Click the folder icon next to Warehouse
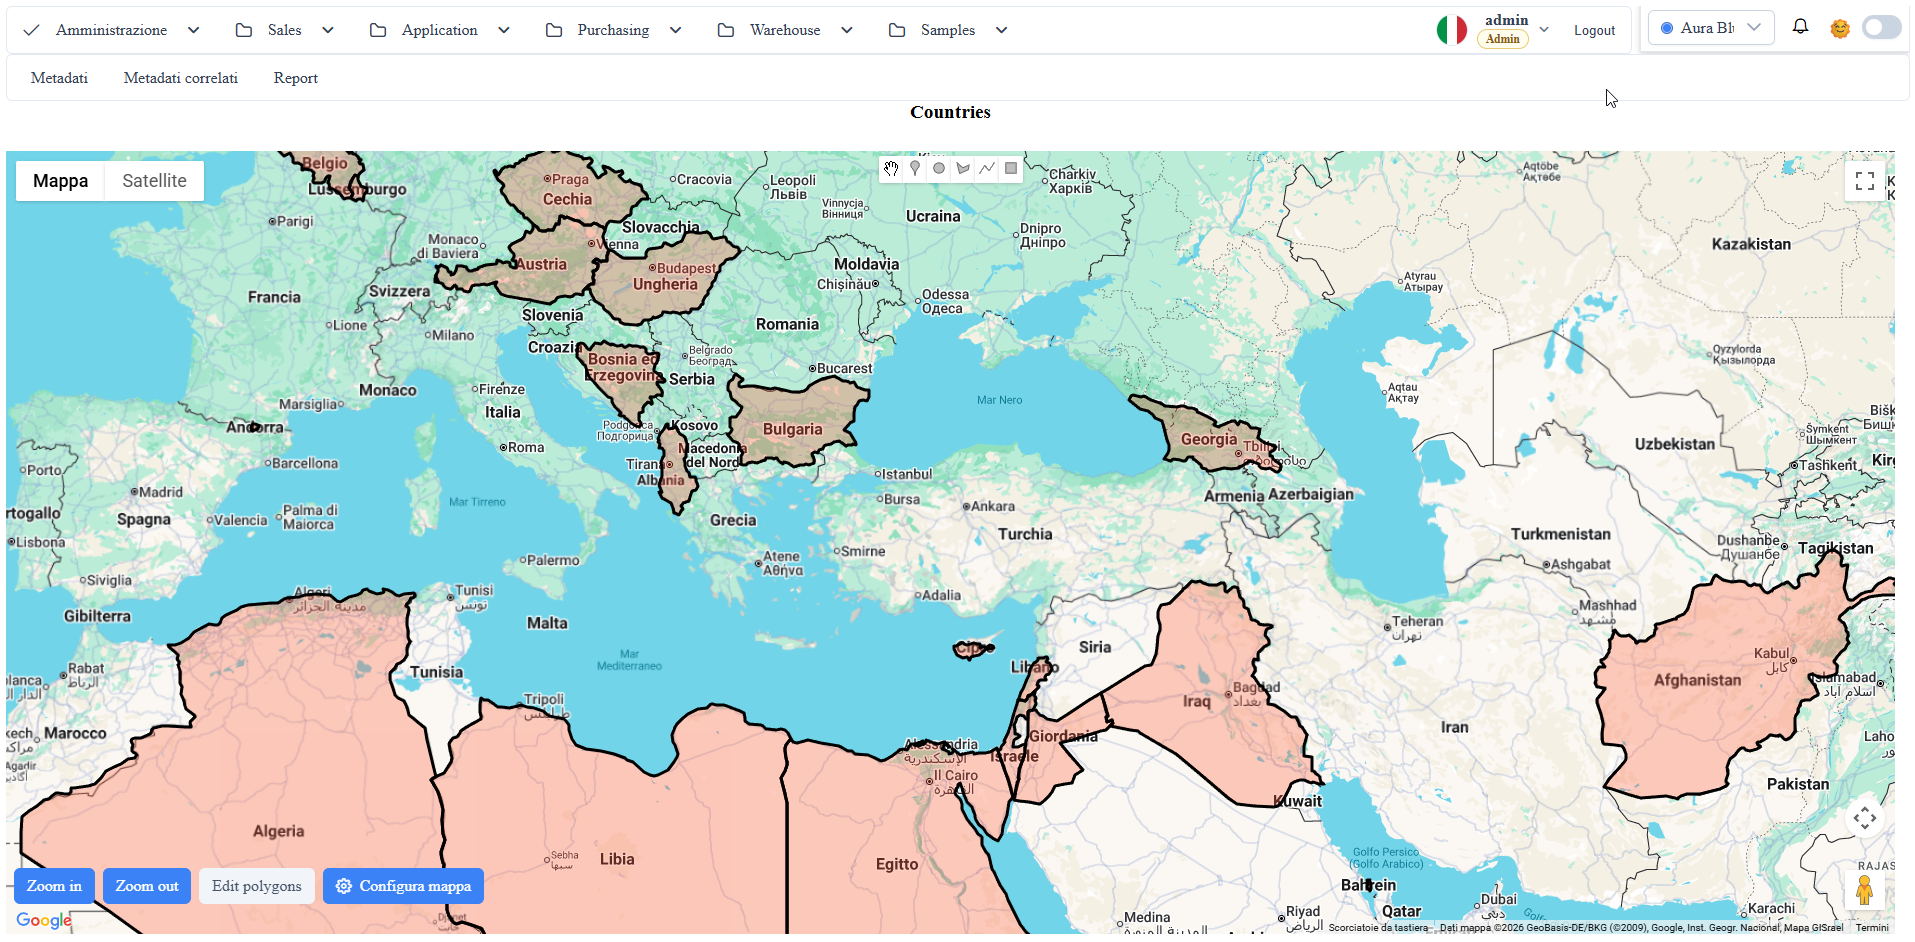This screenshot has width=1915, height=942. [x=726, y=30]
